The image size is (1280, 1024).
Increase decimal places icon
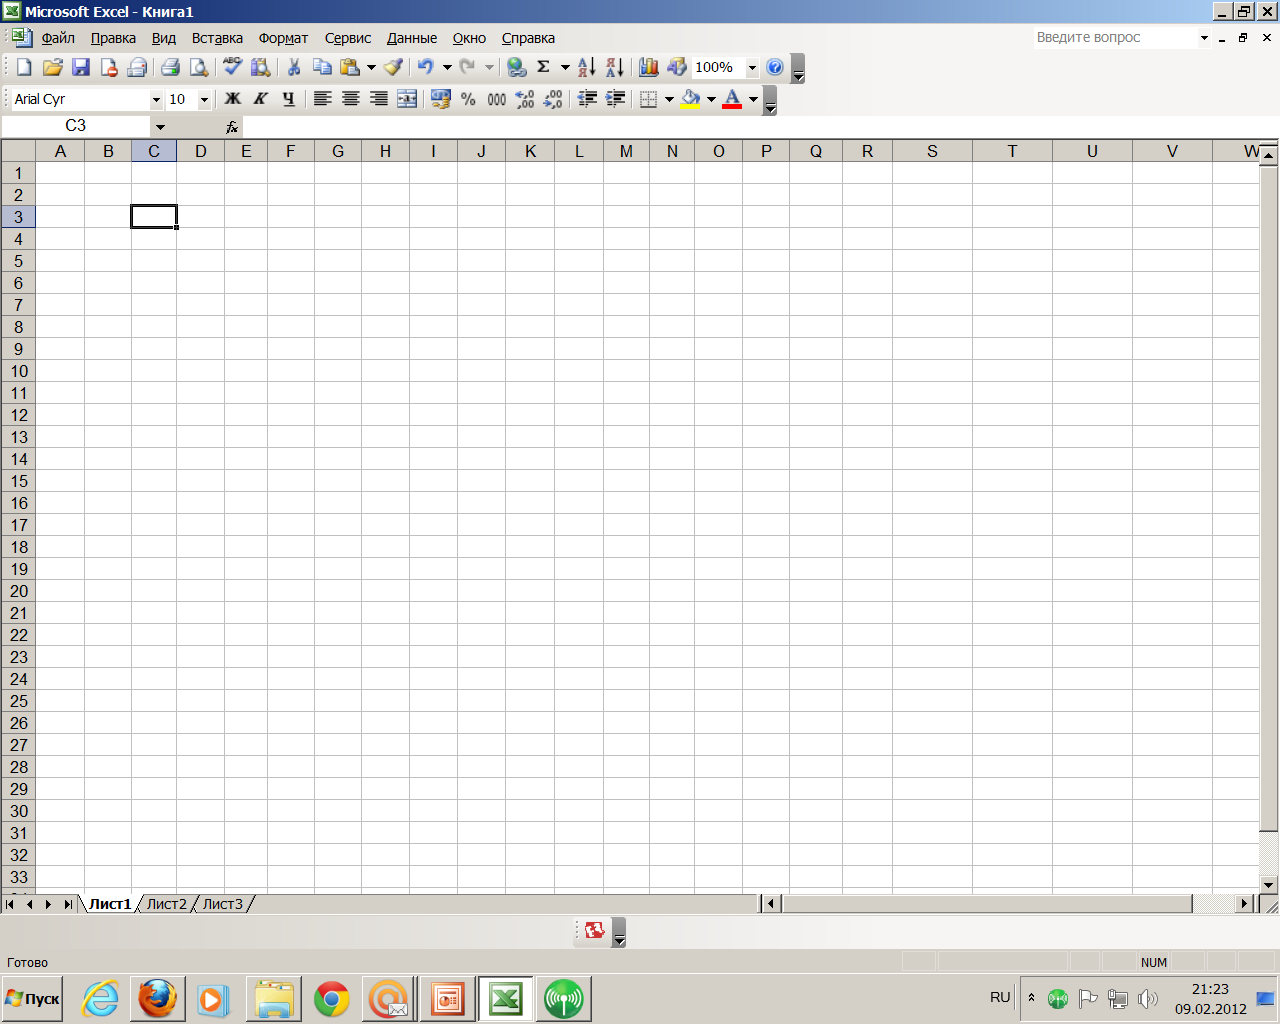(525, 99)
